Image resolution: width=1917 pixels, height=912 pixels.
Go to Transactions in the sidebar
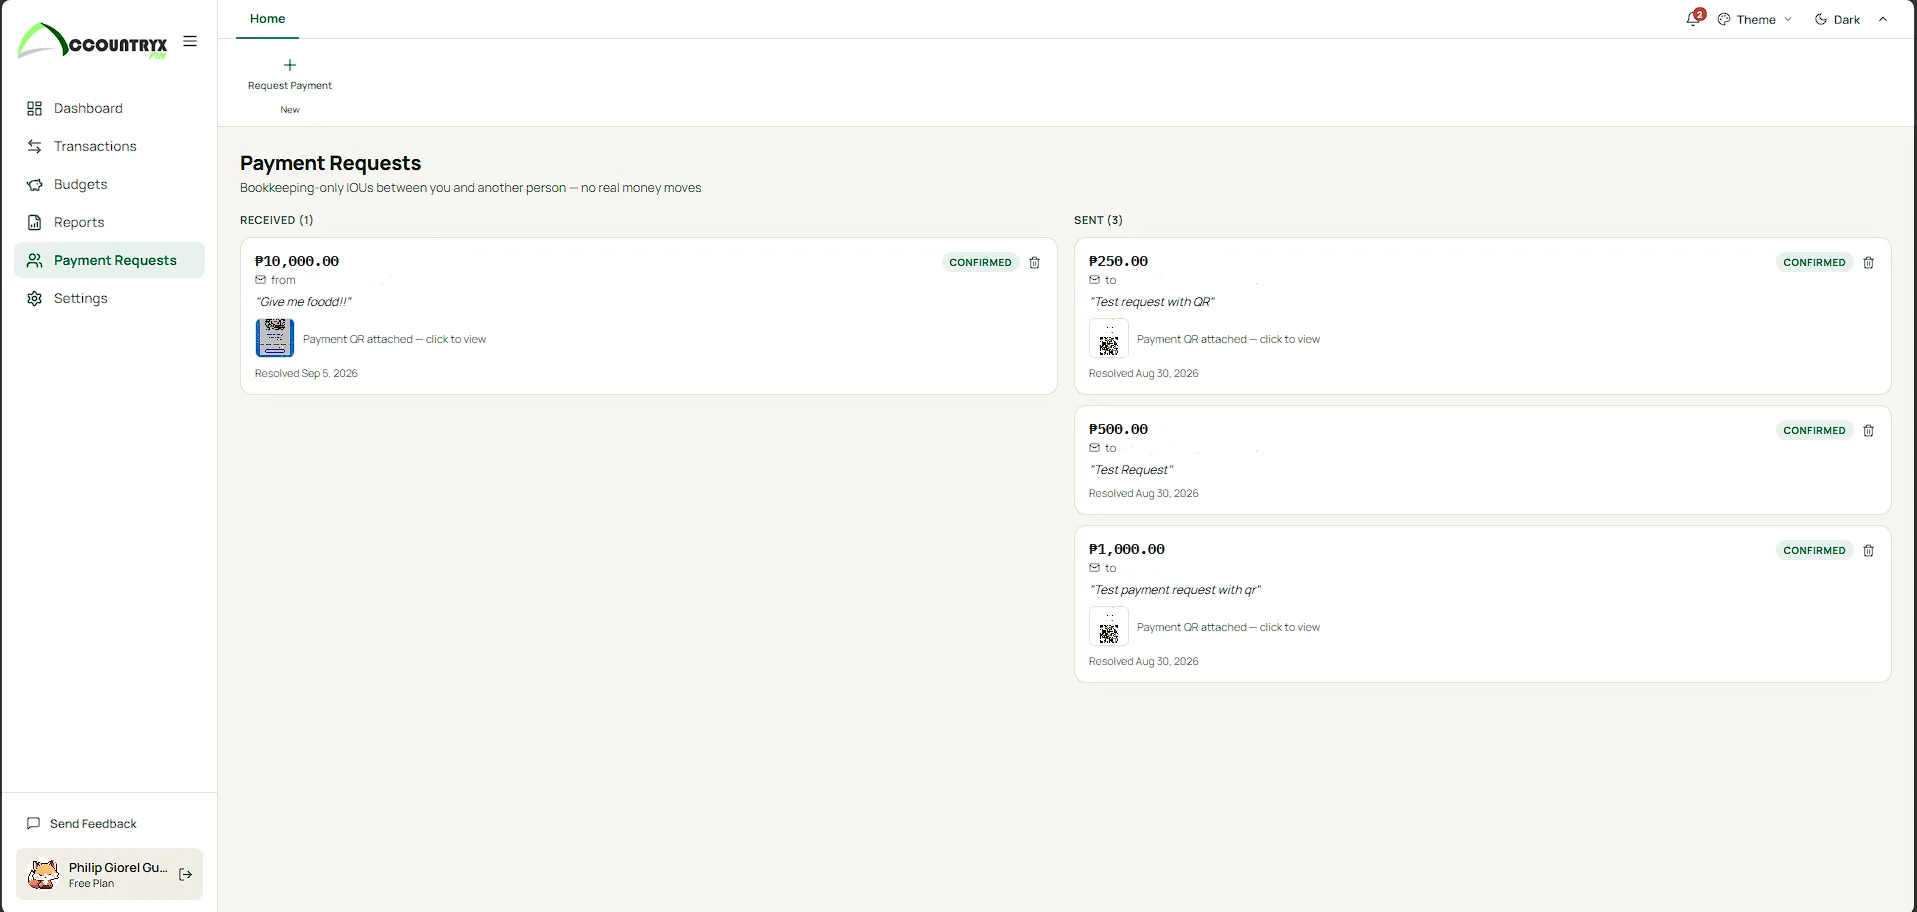point(109,146)
